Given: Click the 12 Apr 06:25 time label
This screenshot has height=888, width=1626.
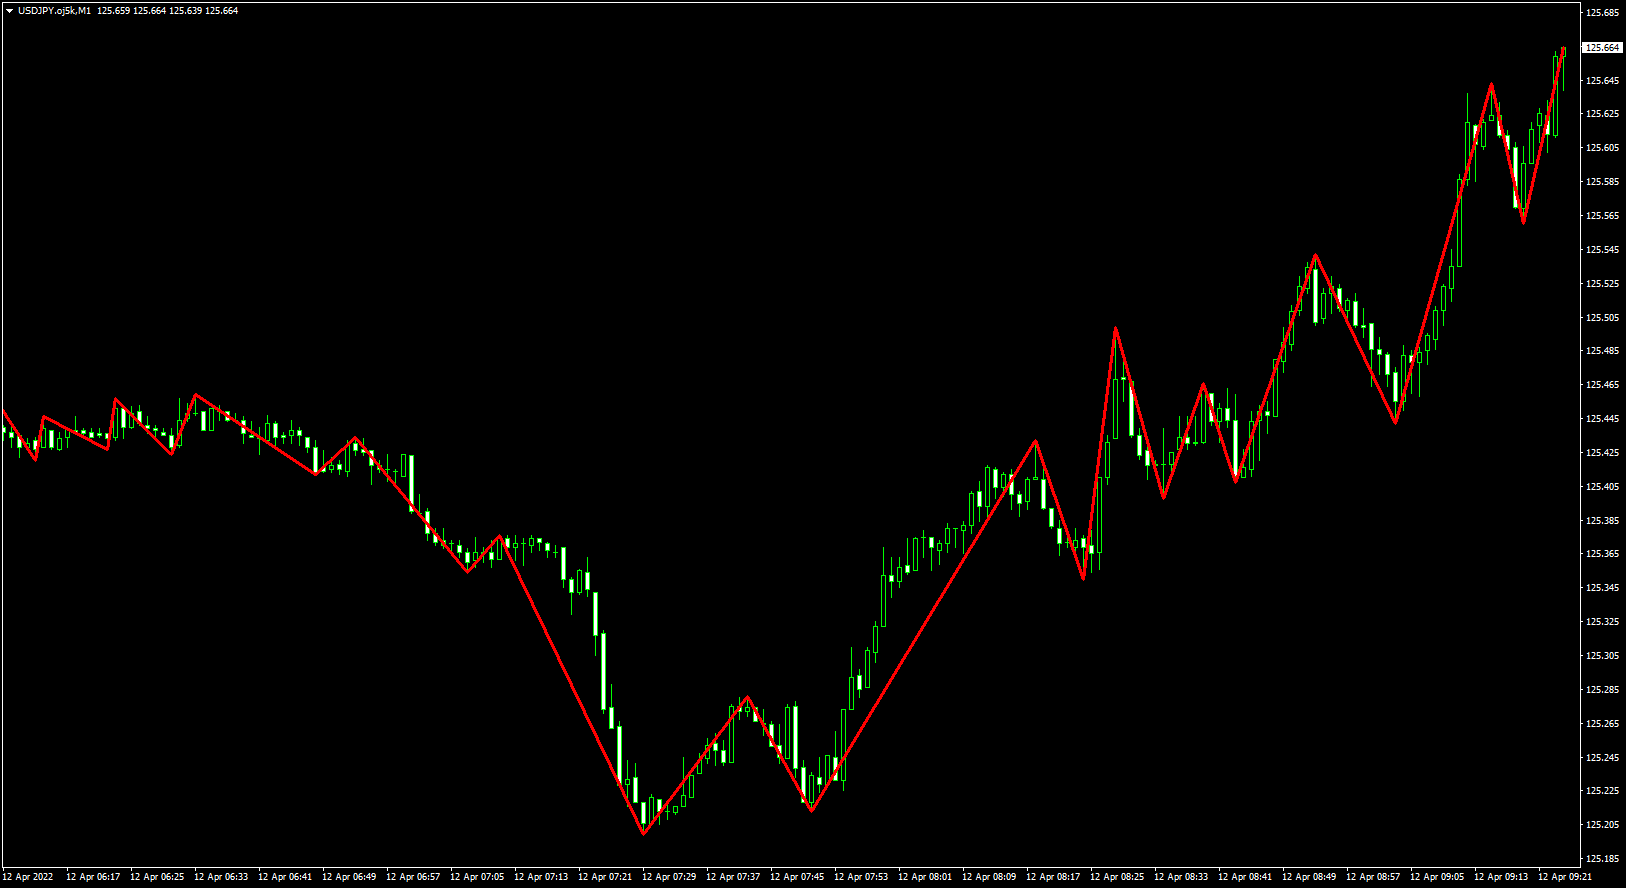Looking at the screenshot, I should pos(157,877).
